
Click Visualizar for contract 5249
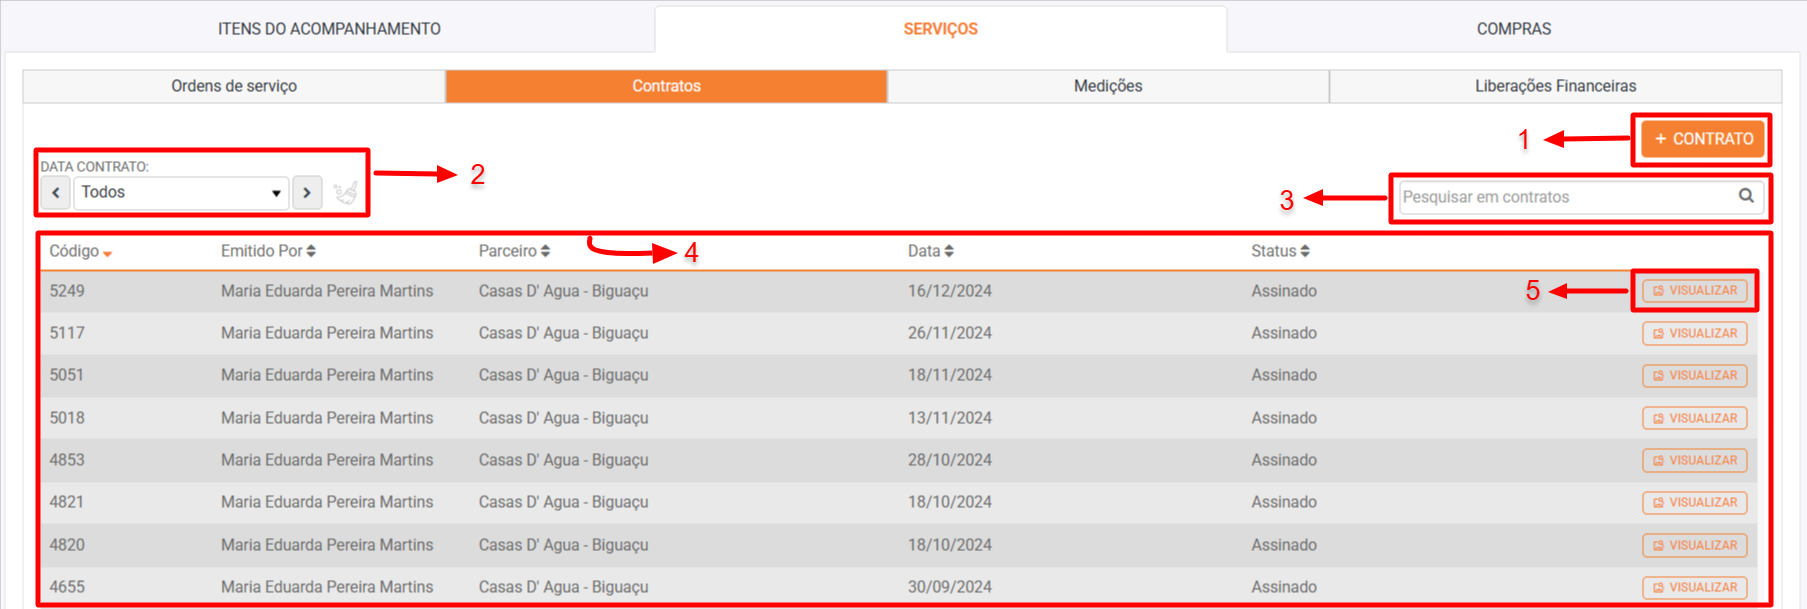point(1694,291)
